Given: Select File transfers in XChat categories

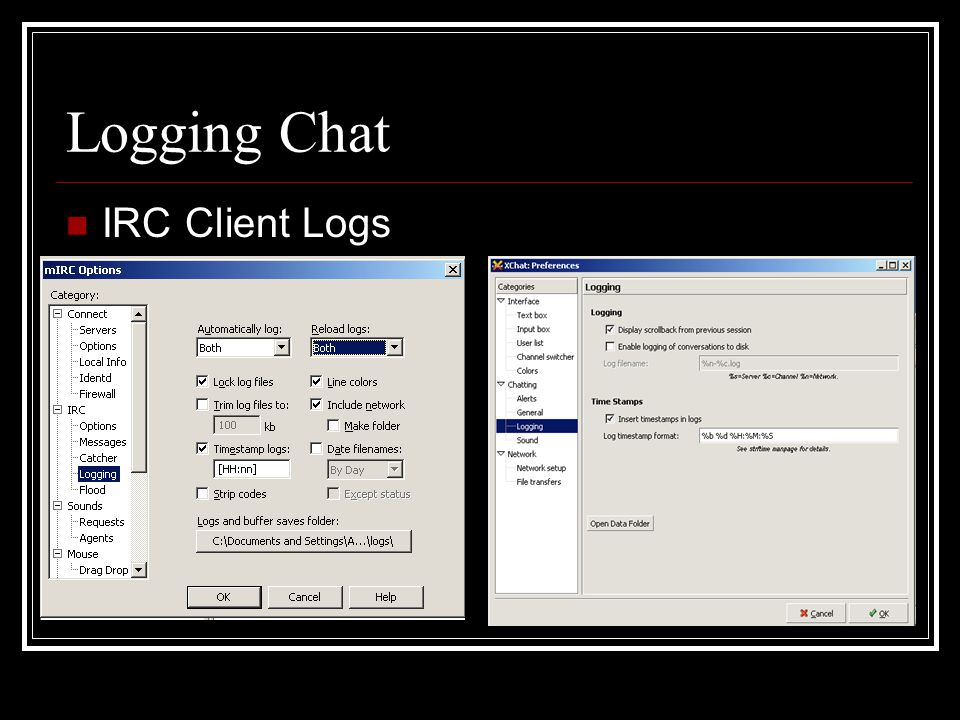Looking at the screenshot, I should click(x=539, y=482).
